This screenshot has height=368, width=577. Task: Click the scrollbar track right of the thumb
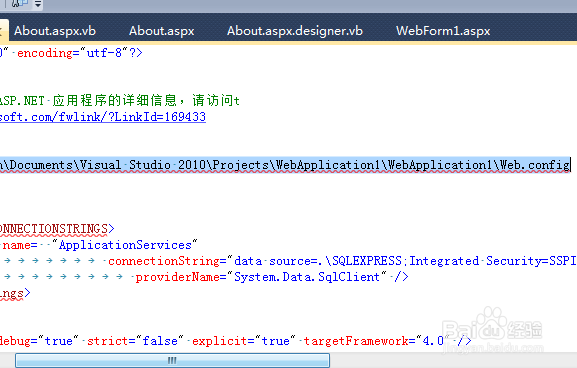coord(453,360)
